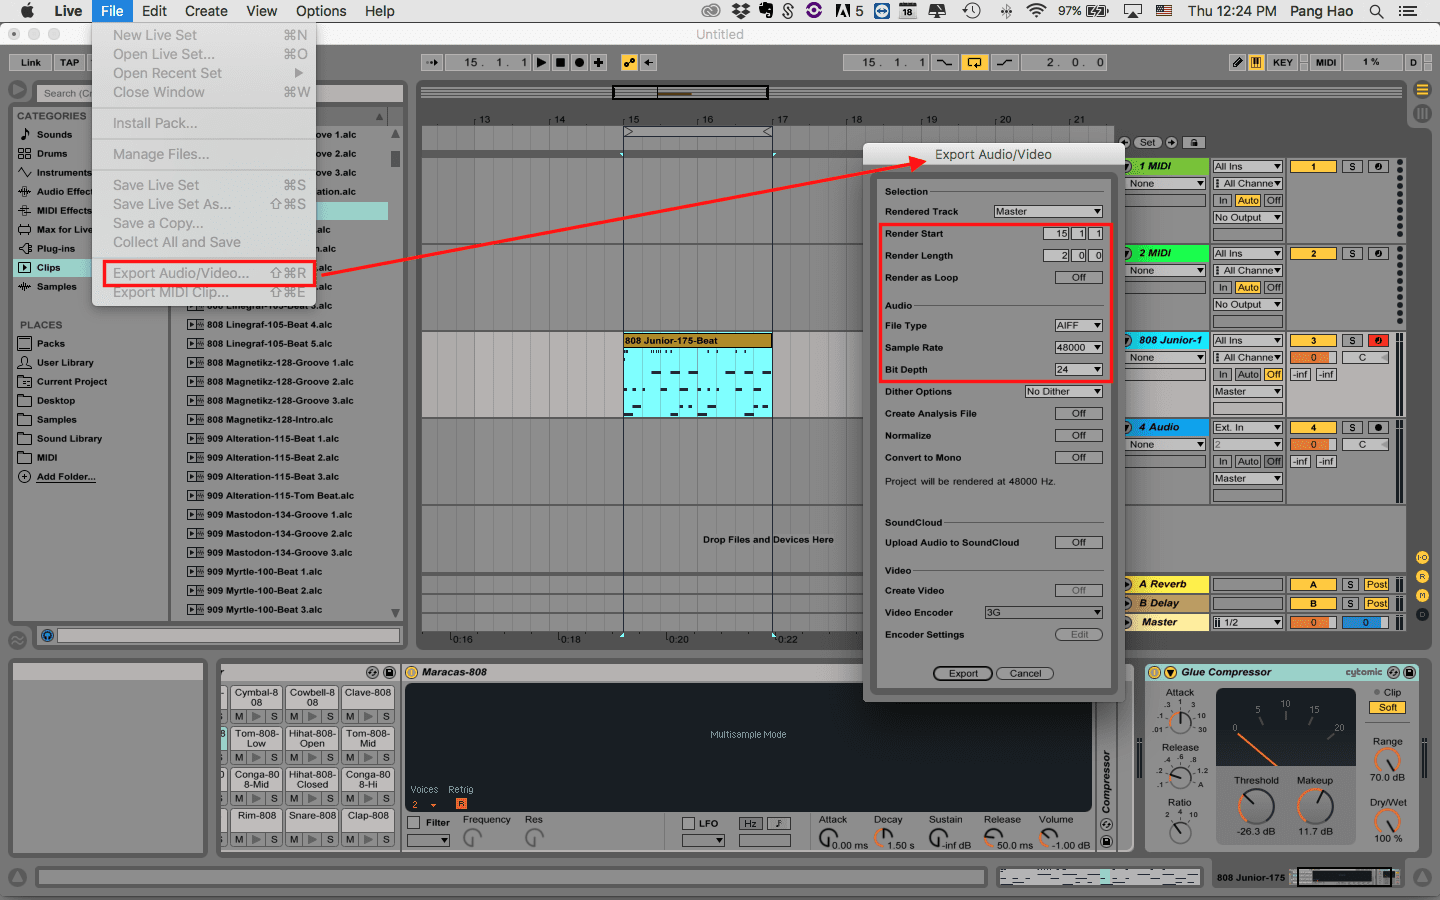The height and width of the screenshot is (900, 1440).
Task: Toggle the Computer MIDI Keyboard icon
Action: pyautogui.click(x=1256, y=62)
